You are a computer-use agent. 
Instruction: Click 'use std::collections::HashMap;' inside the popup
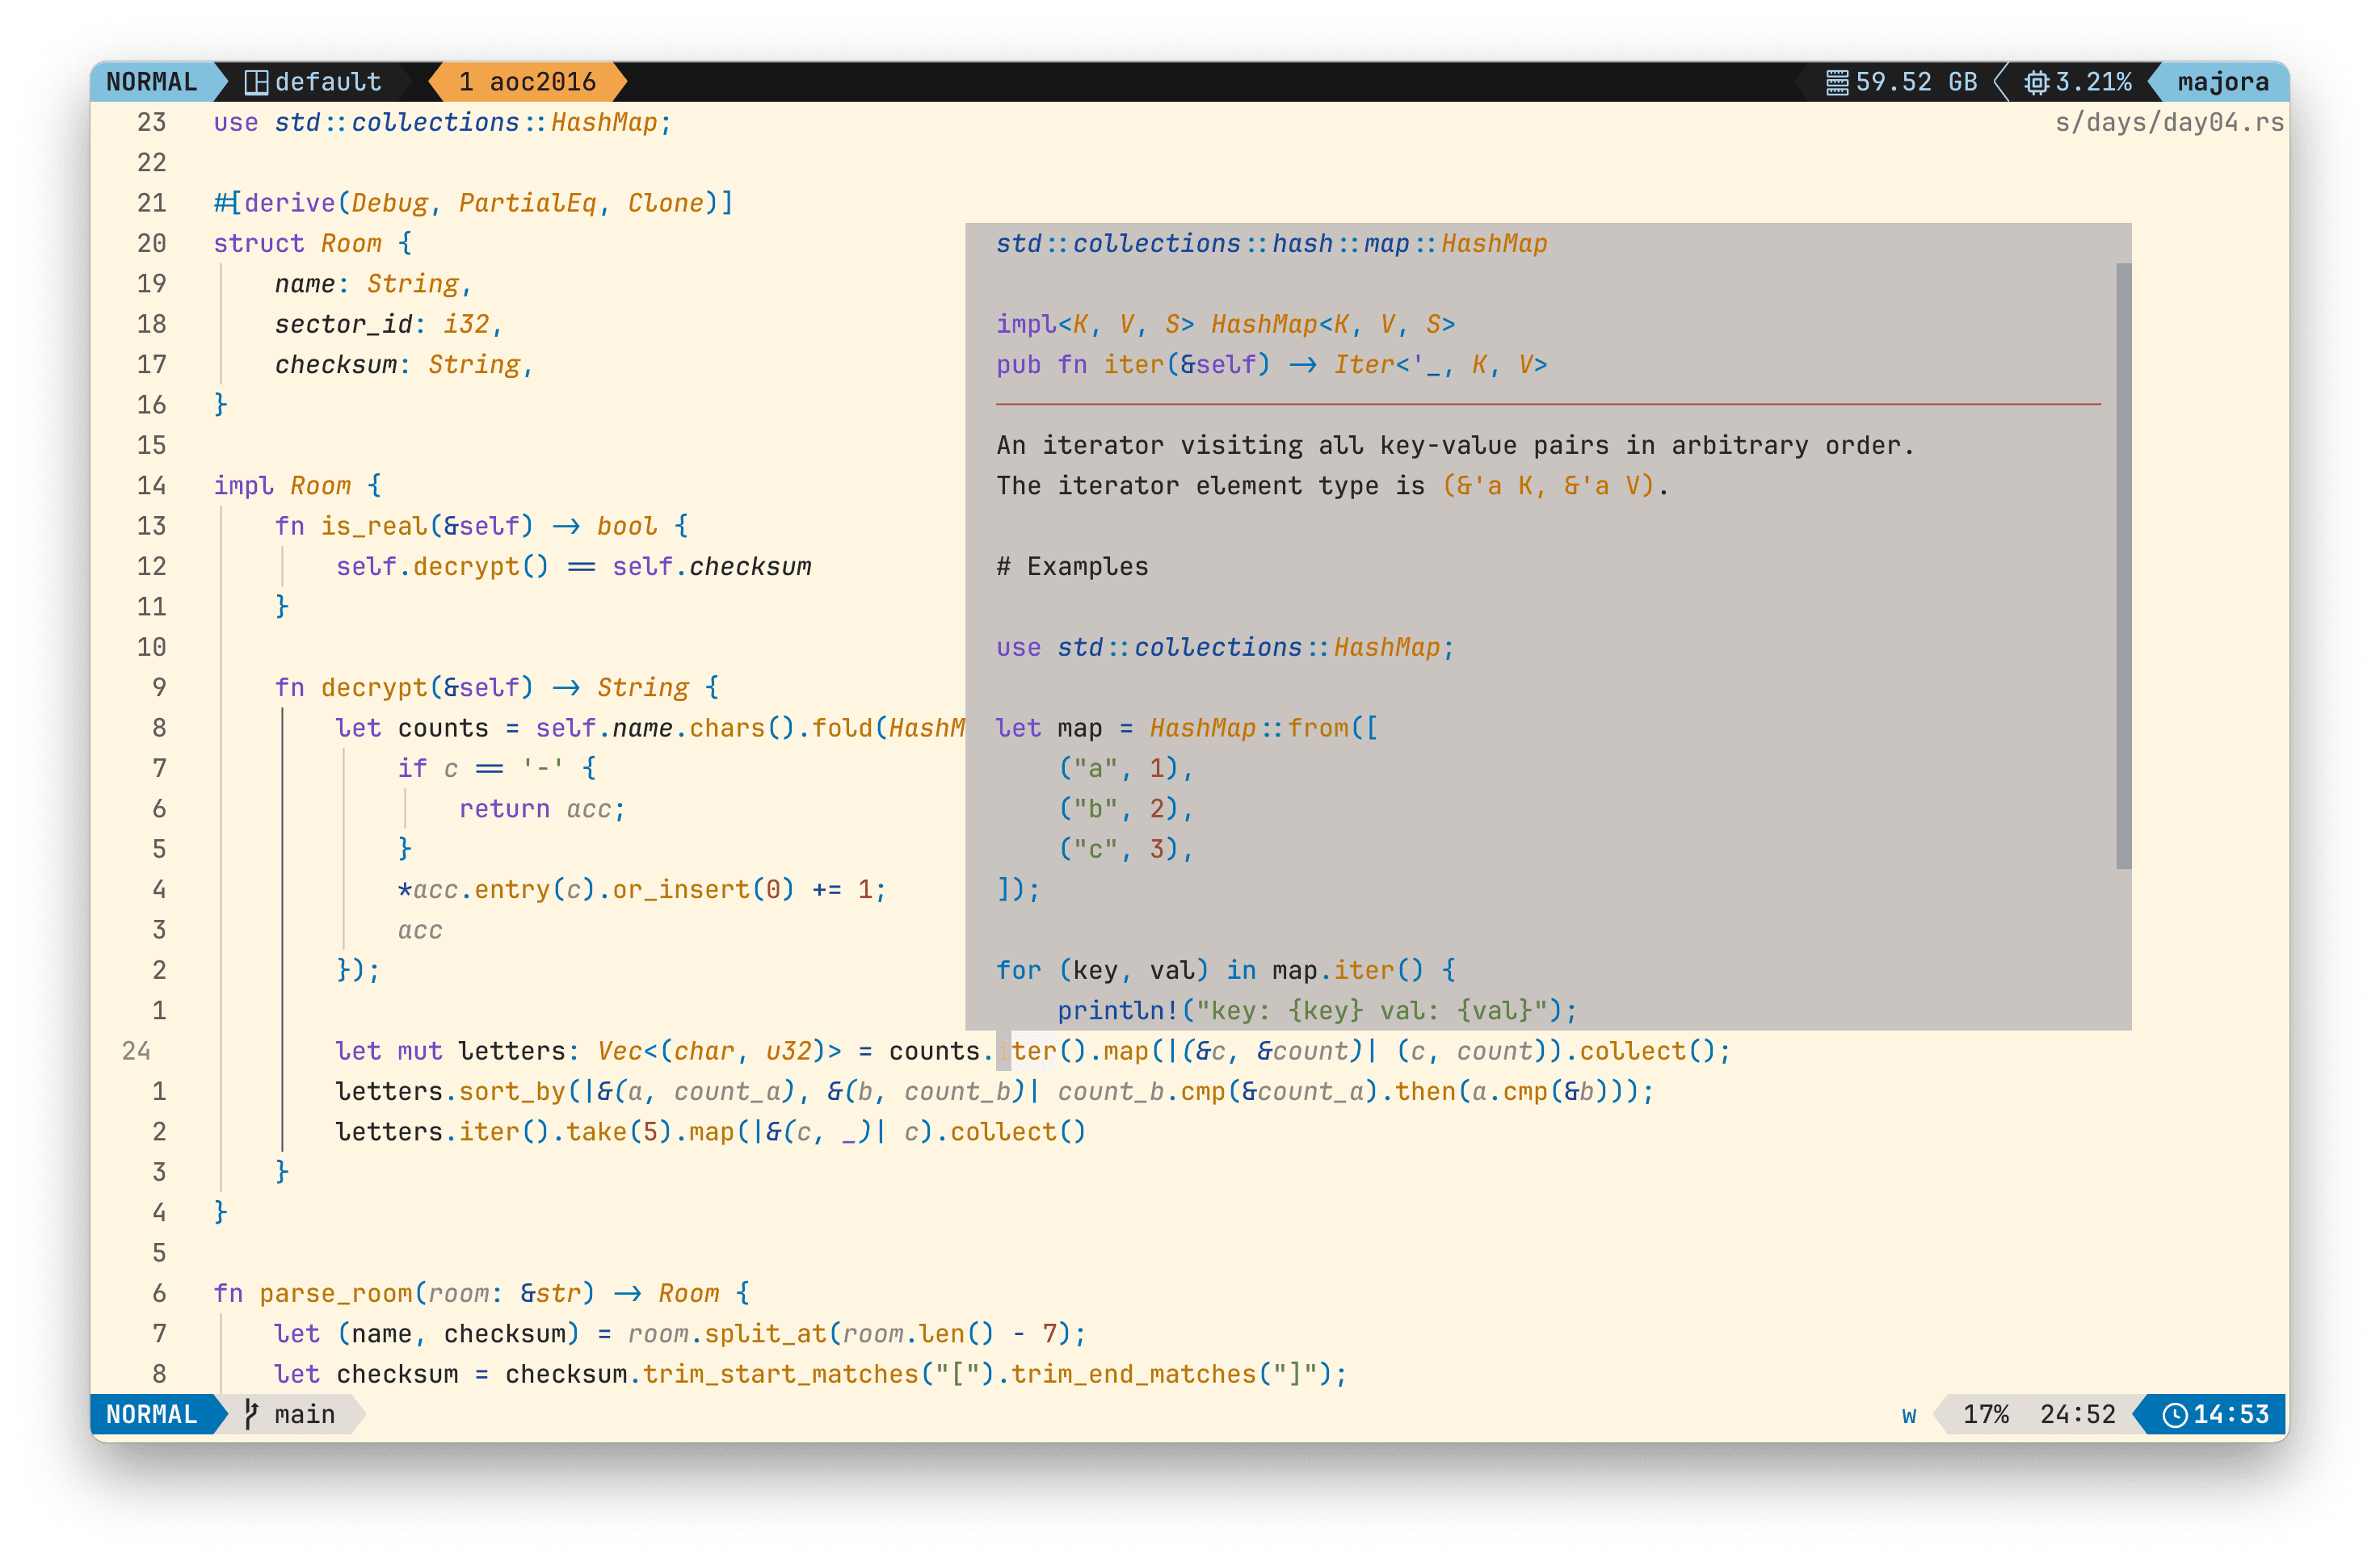(x=1225, y=647)
